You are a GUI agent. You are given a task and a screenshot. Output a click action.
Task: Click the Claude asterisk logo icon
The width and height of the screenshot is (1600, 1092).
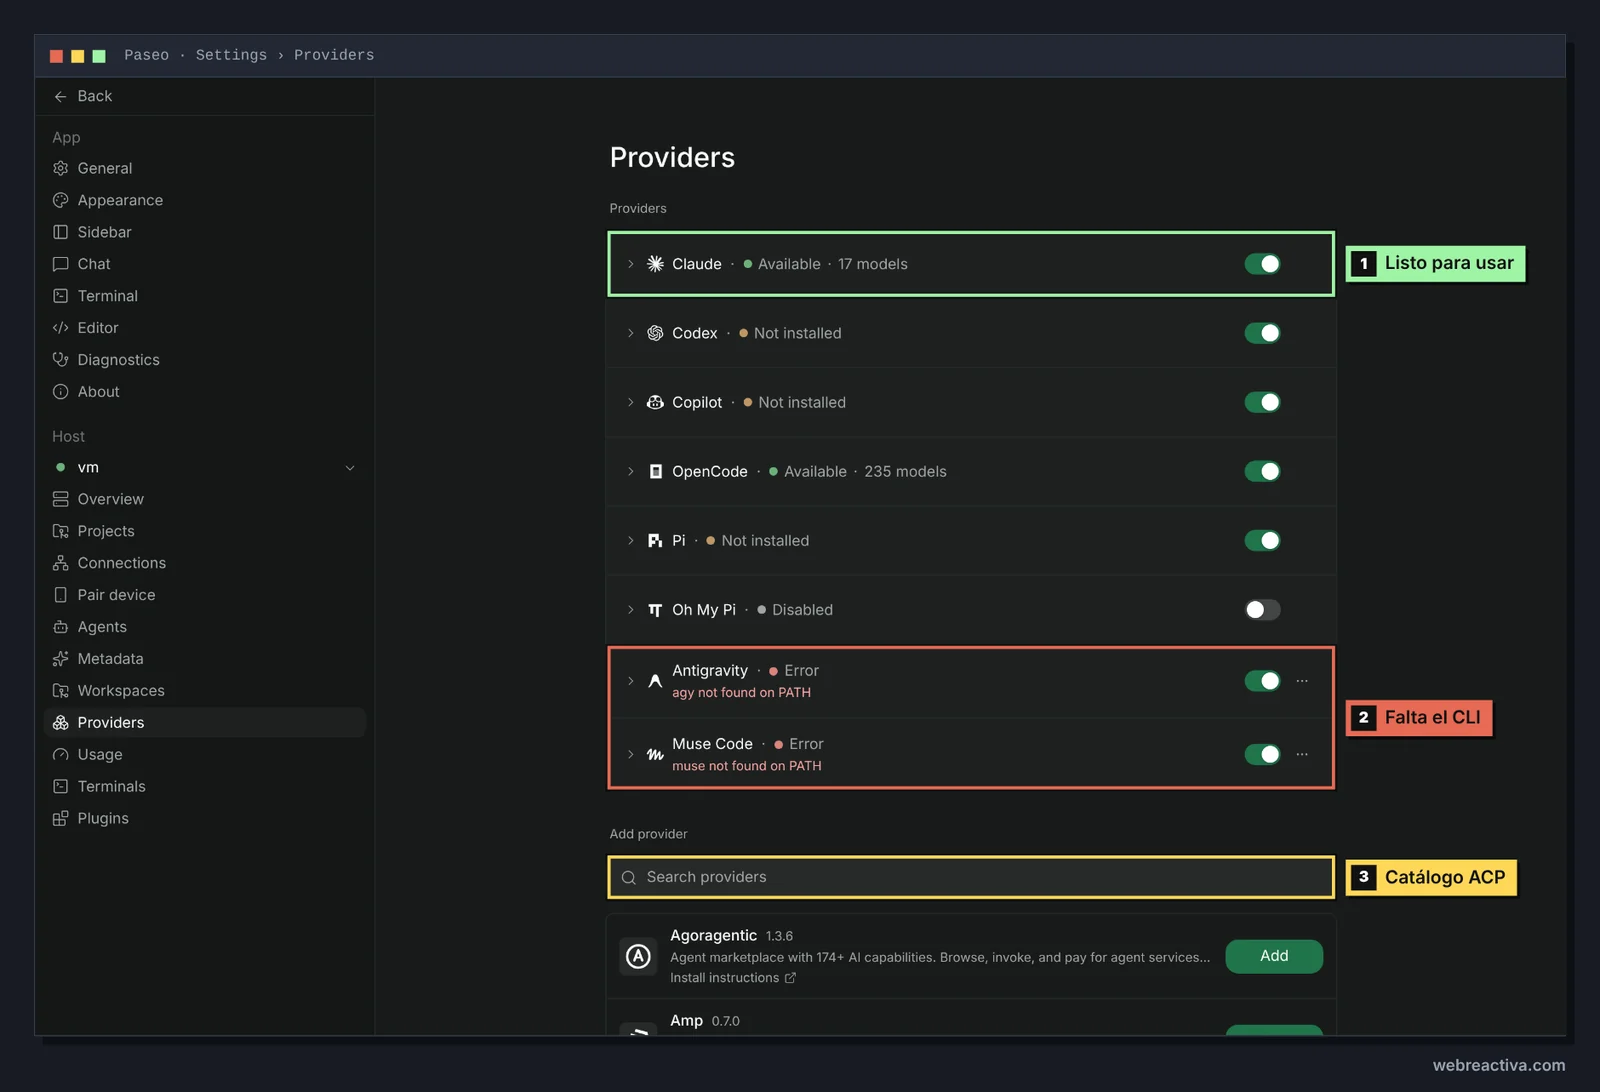click(655, 264)
